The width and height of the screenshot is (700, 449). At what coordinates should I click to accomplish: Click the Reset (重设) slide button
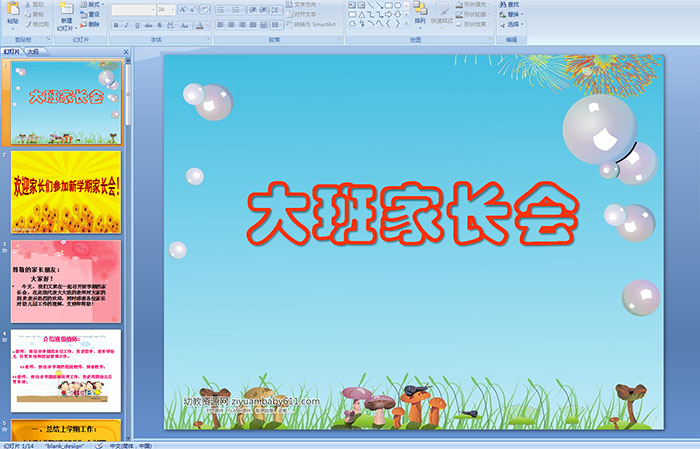[x=90, y=14]
